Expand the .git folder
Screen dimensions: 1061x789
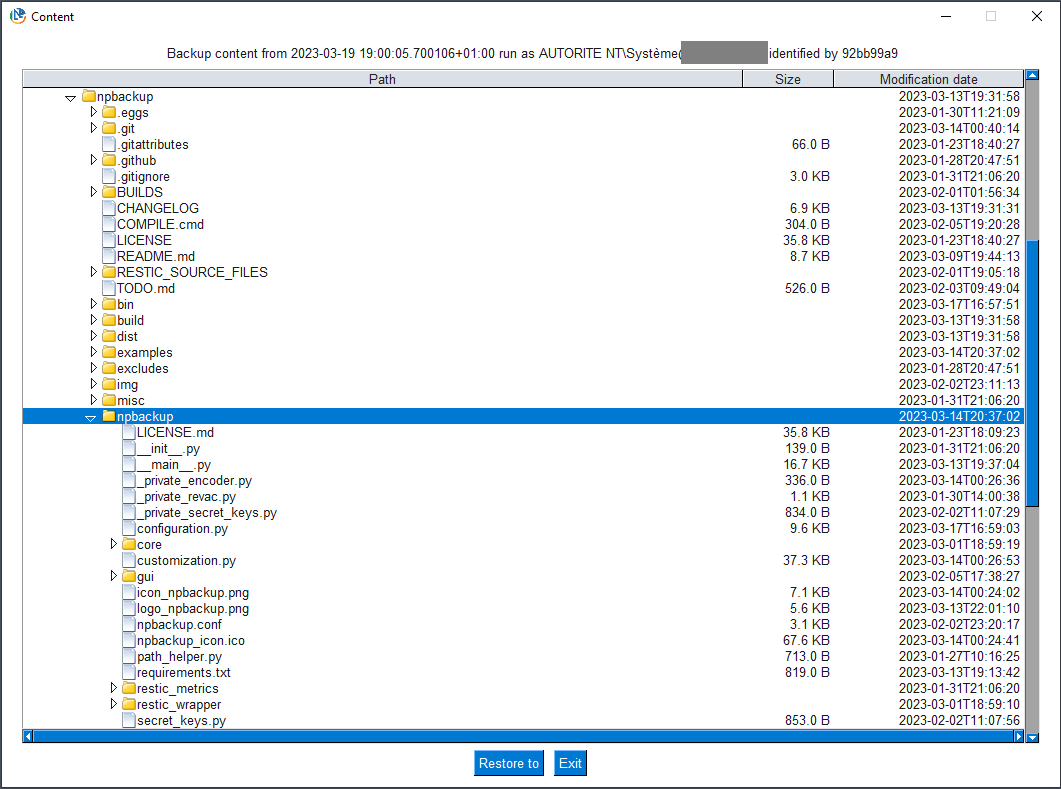[x=93, y=128]
